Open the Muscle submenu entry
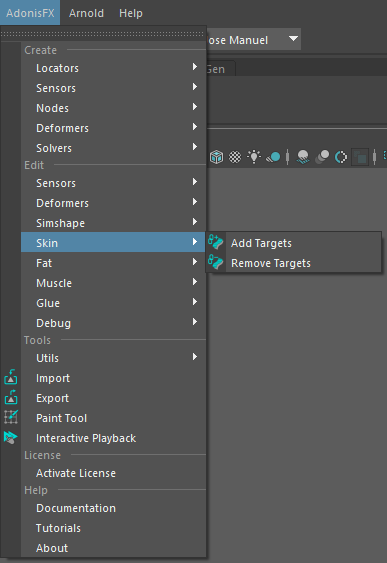The height and width of the screenshot is (563, 387). tap(113, 283)
